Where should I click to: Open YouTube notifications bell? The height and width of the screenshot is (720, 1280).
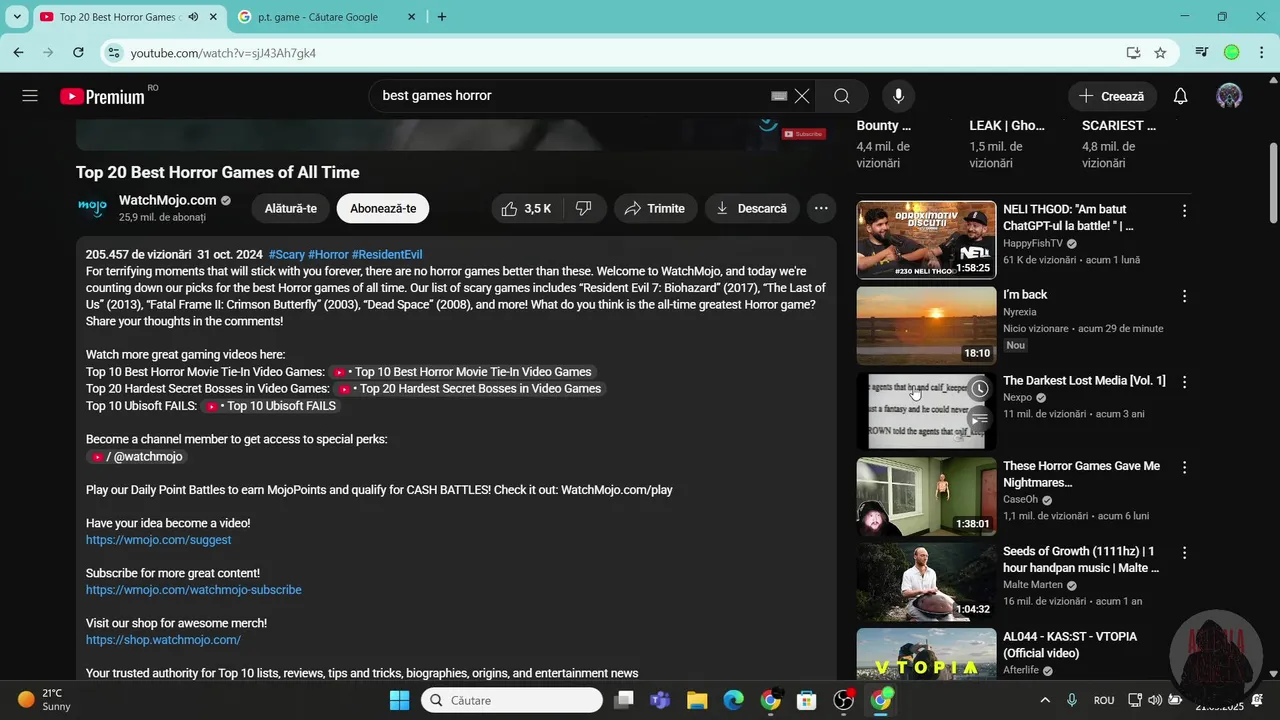(1180, 96)
